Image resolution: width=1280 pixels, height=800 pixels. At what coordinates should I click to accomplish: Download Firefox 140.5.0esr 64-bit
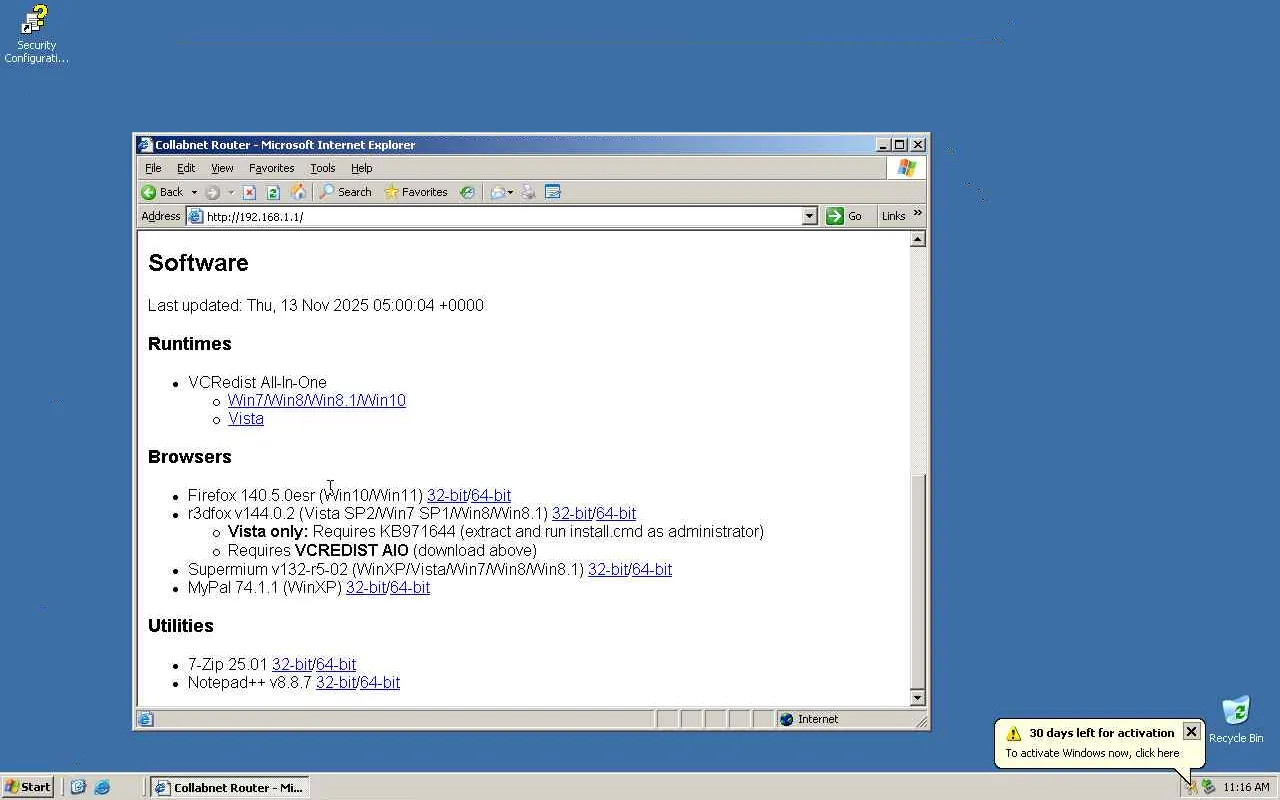tap(491, 495)
